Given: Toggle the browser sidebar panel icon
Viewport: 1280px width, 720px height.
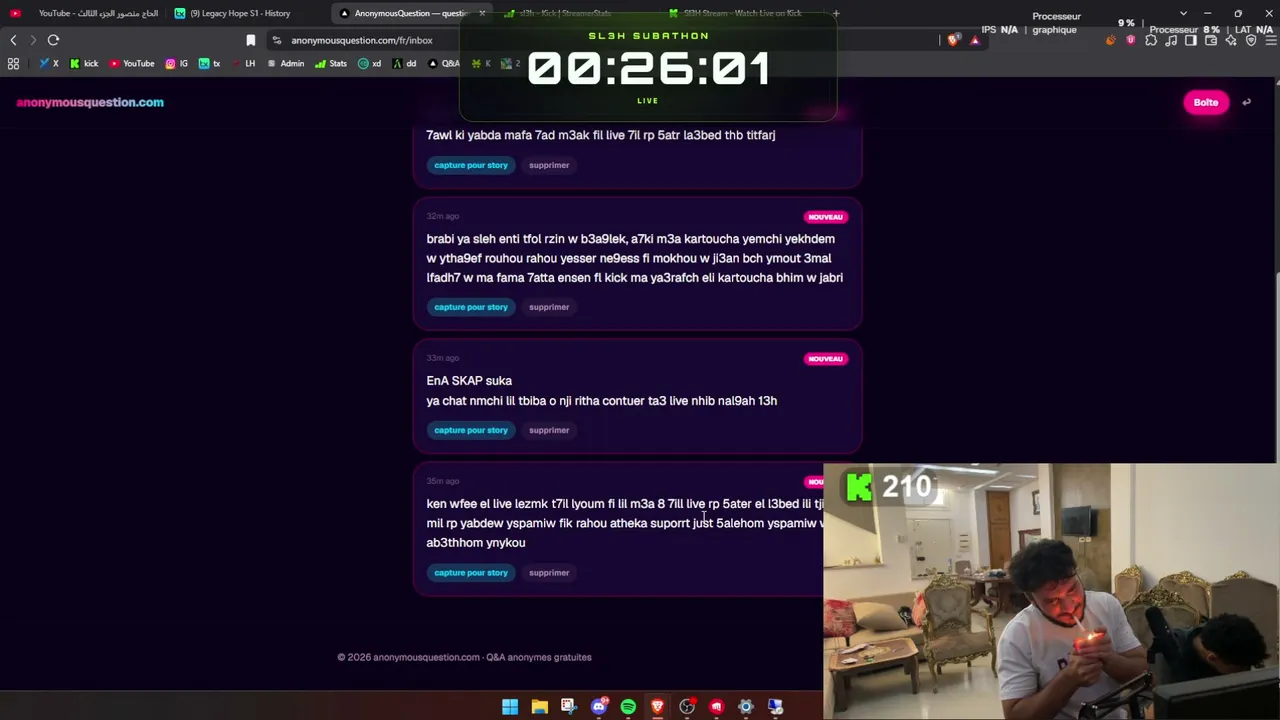Looking at the screenshot, I should tap(1191, 40).
